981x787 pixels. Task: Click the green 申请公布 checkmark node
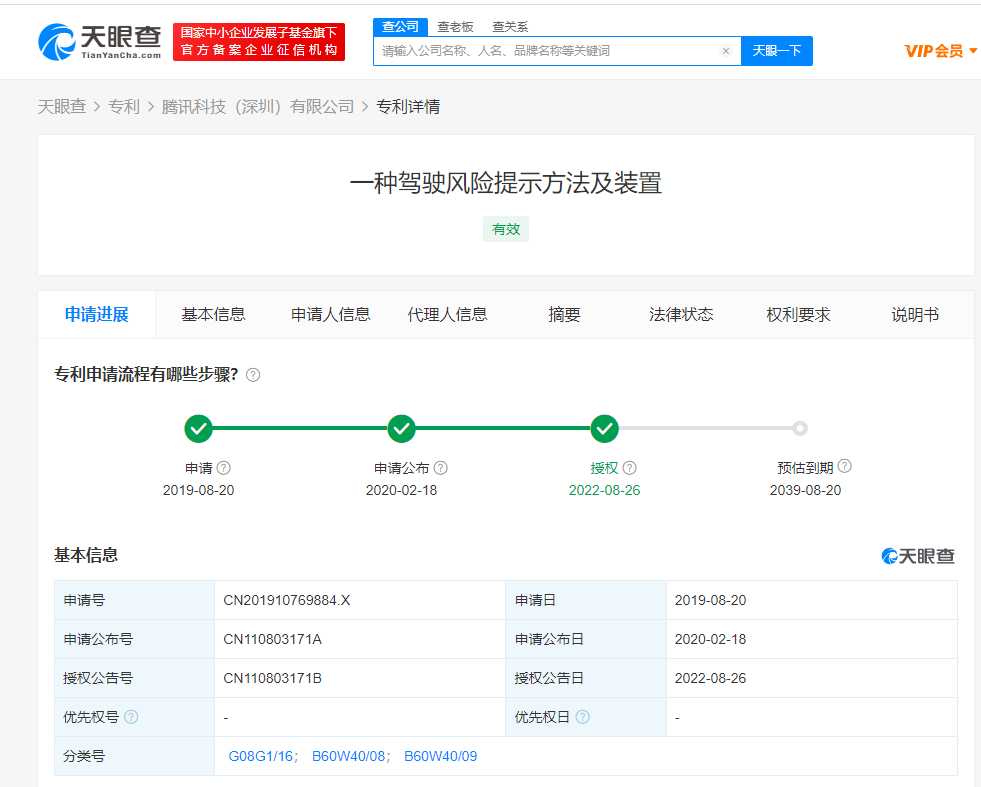pyautogui.click(x=402, y=429)
